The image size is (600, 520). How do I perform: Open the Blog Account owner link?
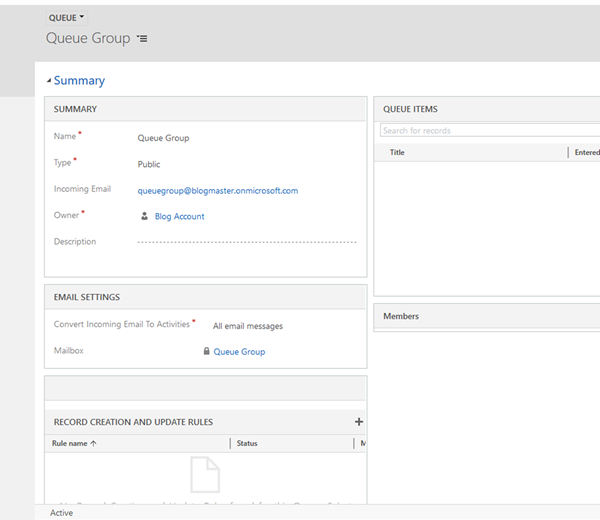pos(179,216)
